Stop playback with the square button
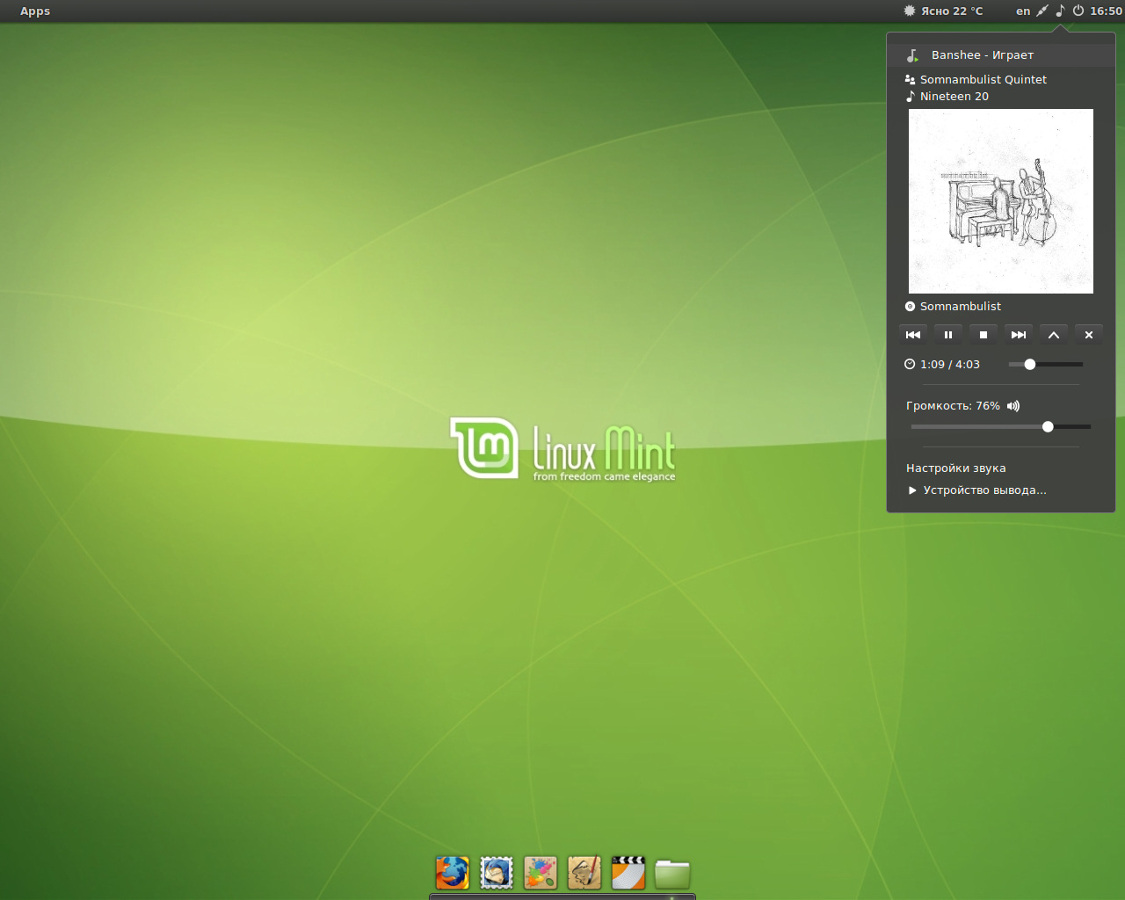Viewport: 1125px width, 900px height. 983,334
